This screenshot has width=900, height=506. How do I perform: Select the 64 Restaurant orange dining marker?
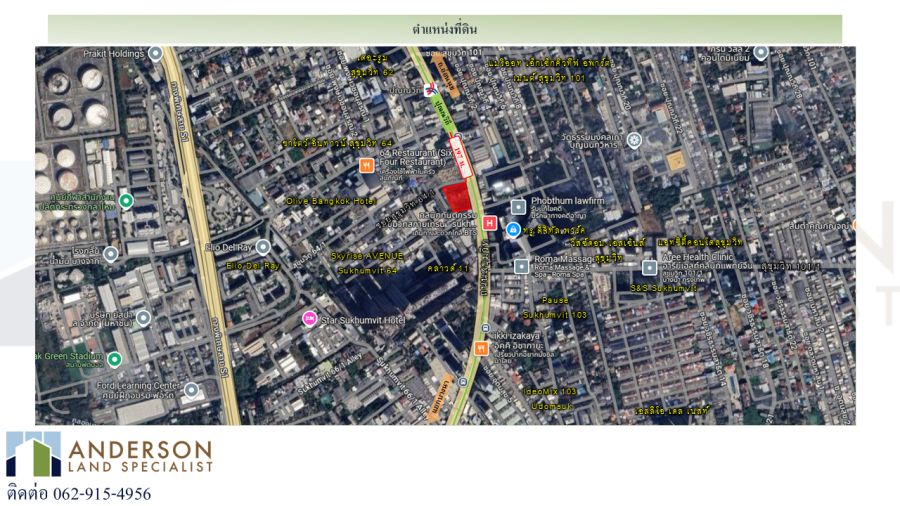click(x=367, y=166)
